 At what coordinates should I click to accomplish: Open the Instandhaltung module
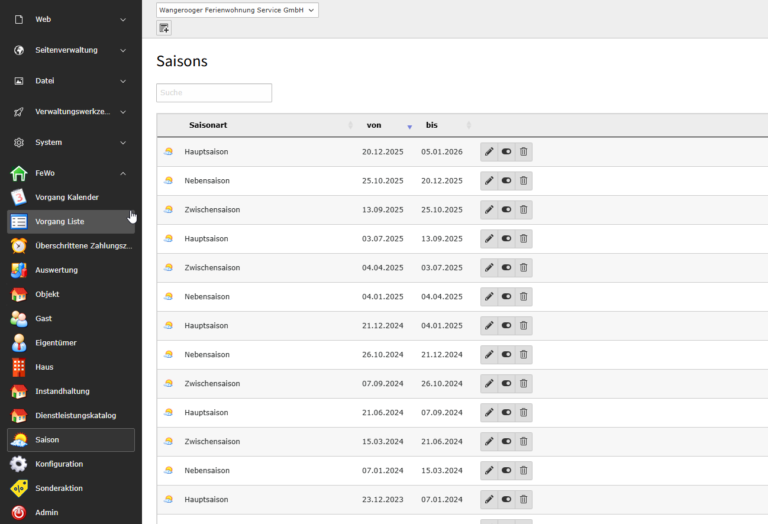(x=71, y=391)
